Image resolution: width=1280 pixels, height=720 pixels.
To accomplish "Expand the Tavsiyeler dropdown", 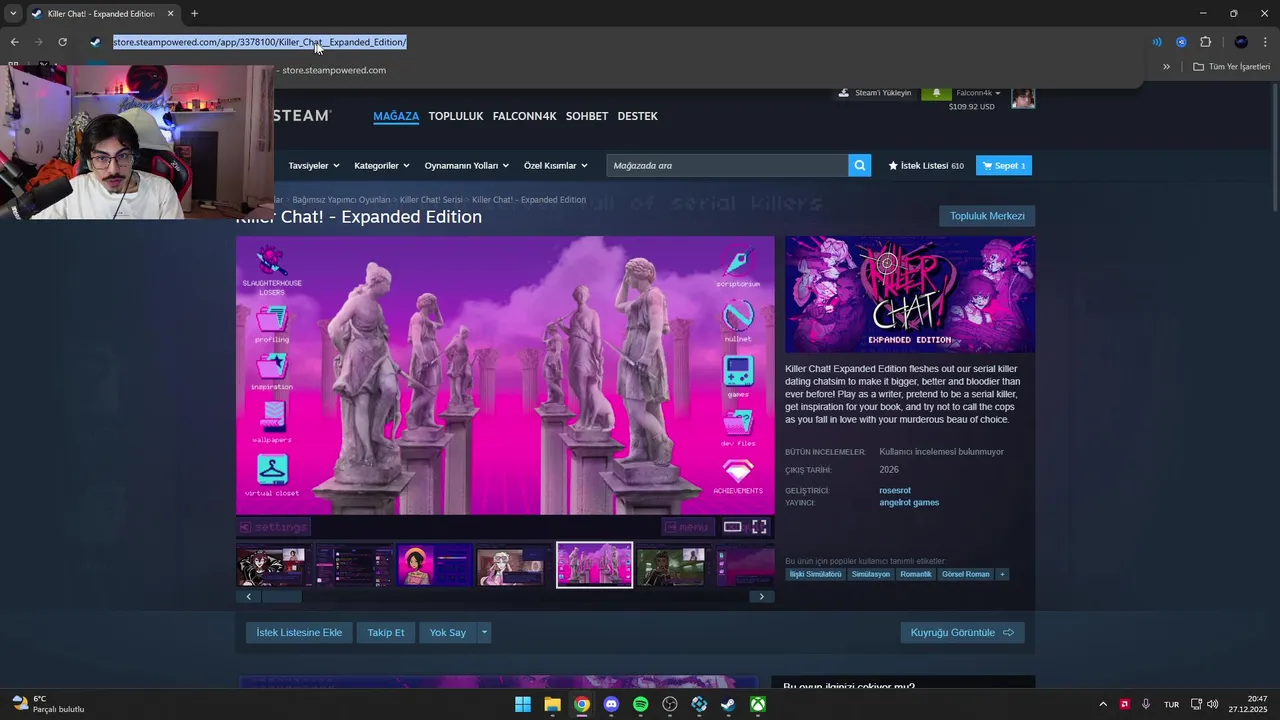I will coord(313,165).
